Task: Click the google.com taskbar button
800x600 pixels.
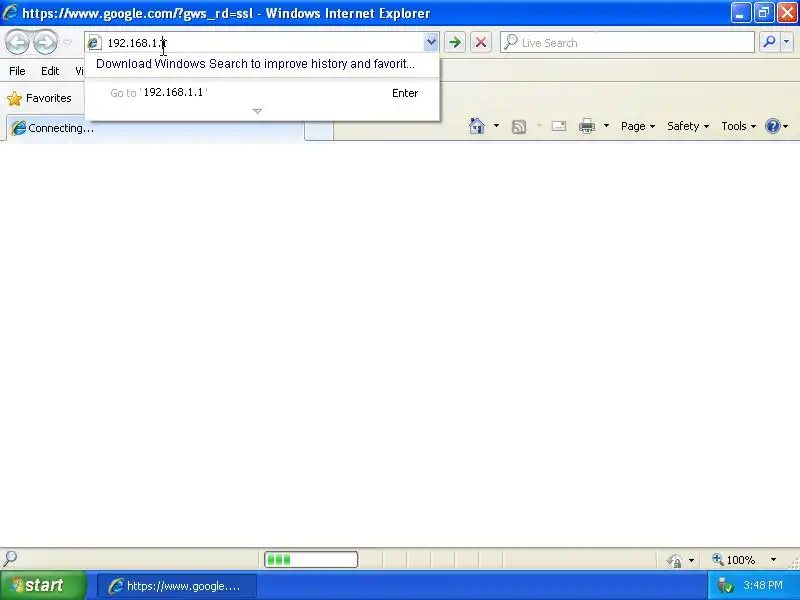Action: click(x=177, y=586)
